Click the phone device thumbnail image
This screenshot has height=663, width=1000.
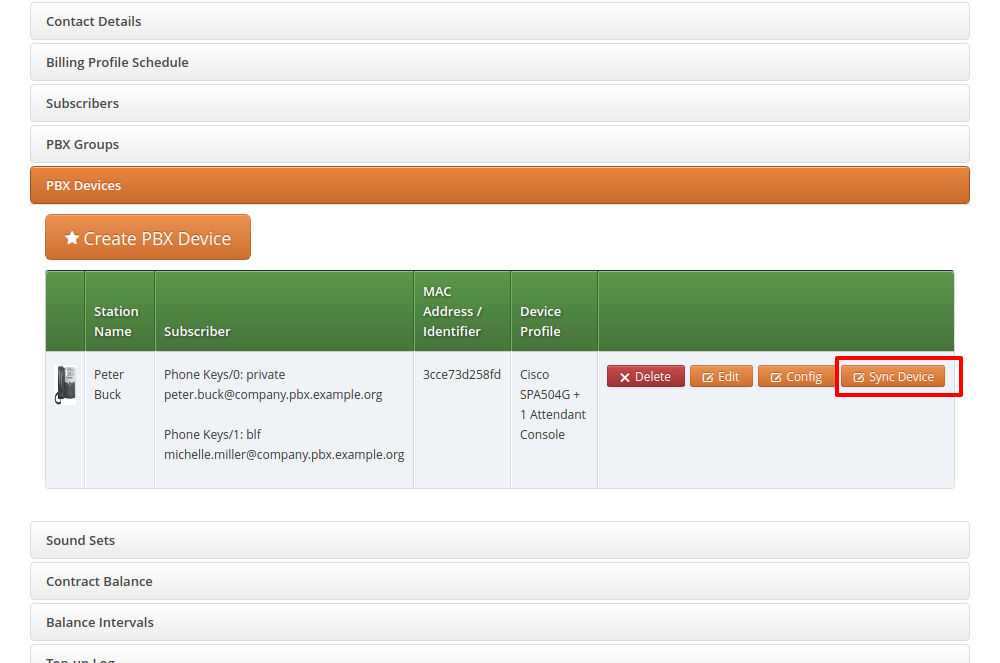click(x=65, y=384)
